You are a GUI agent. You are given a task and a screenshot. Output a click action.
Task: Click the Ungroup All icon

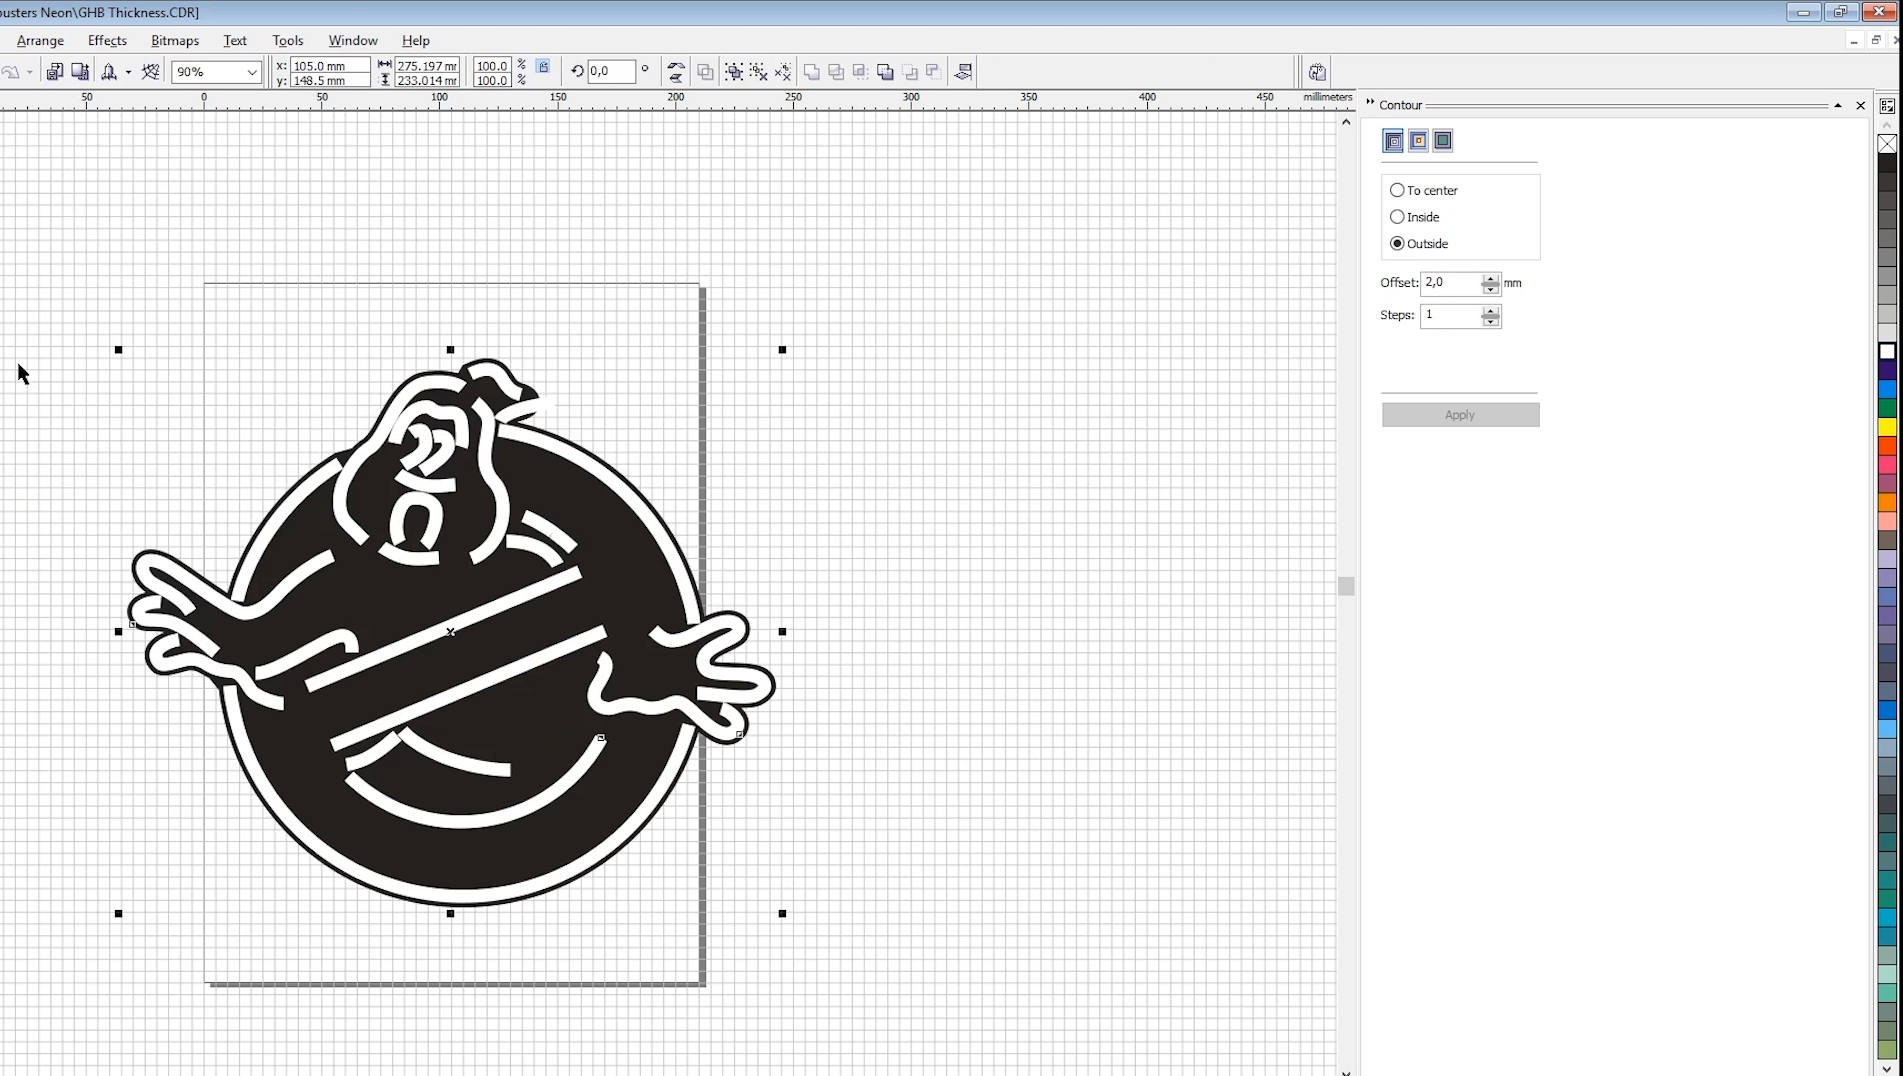point(783,72)
